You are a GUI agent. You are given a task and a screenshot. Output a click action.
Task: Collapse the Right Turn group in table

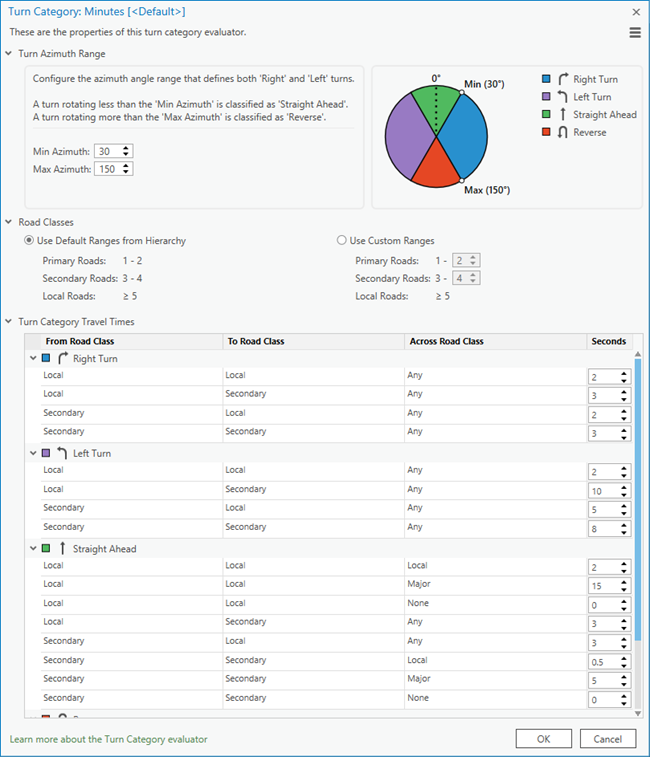point(34,358)
